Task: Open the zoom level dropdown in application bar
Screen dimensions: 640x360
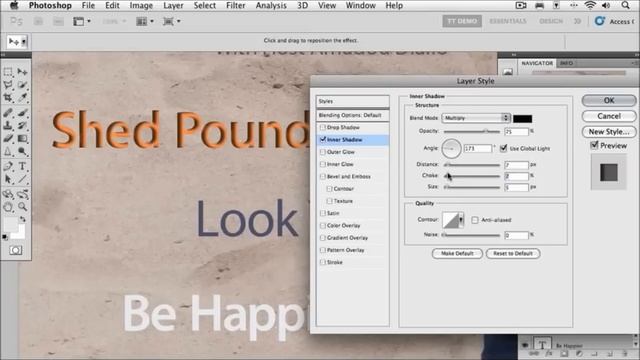Action: [x=114, y=21]
